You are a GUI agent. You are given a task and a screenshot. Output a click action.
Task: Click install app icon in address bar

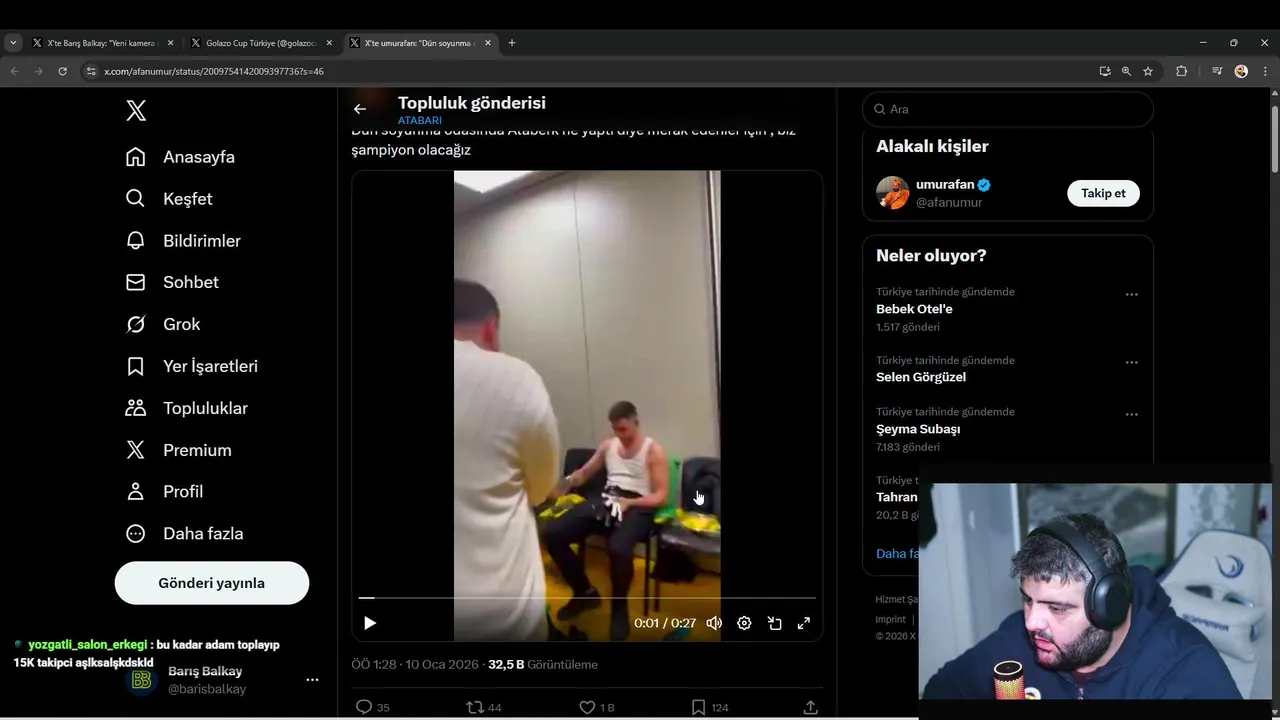click(x=1104, y=71)
